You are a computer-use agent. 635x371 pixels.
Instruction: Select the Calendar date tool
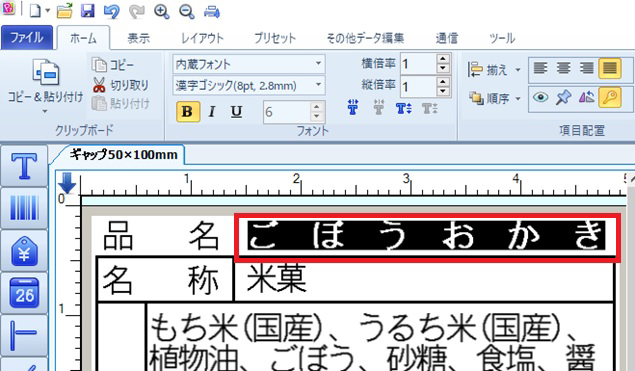click(x=24, y=293)
